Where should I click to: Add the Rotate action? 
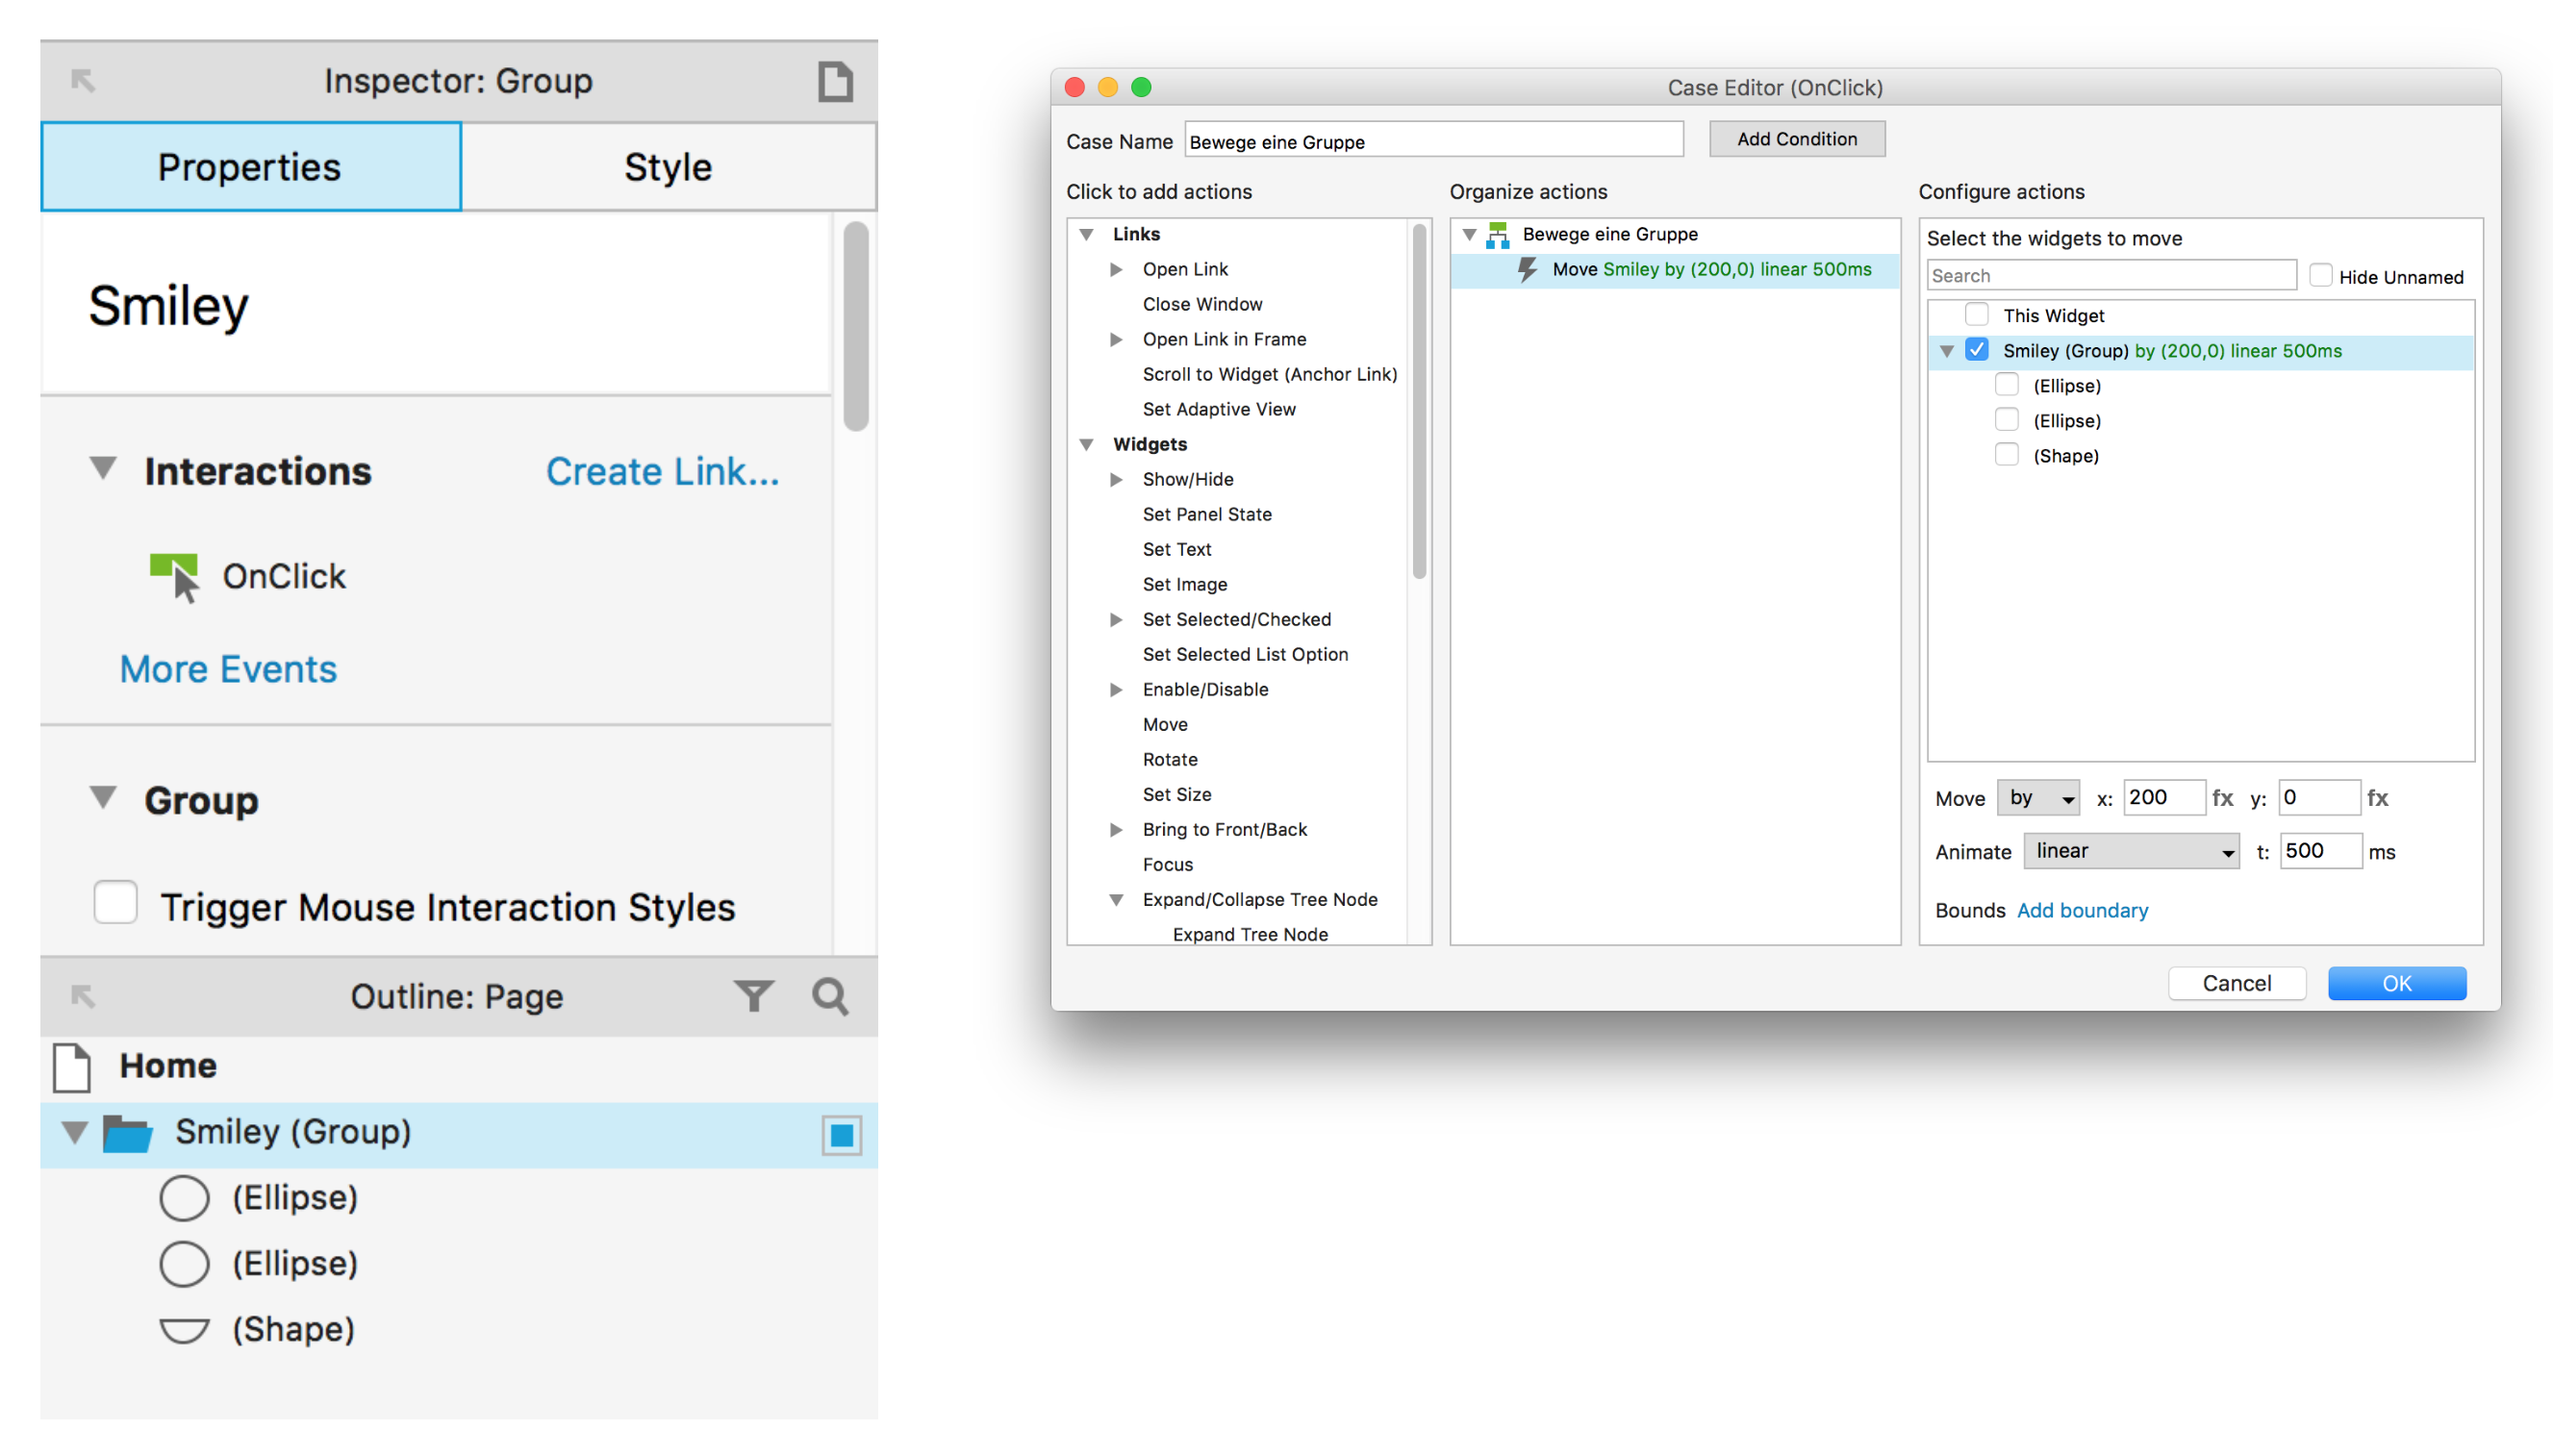coord(1170,759)
